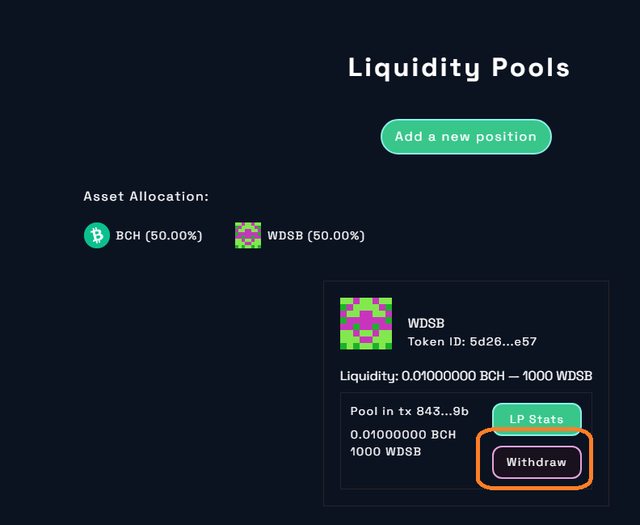Click the token ID value 5d26...e57
Viewport: 640px width, 525px height.
coord(505,342)
